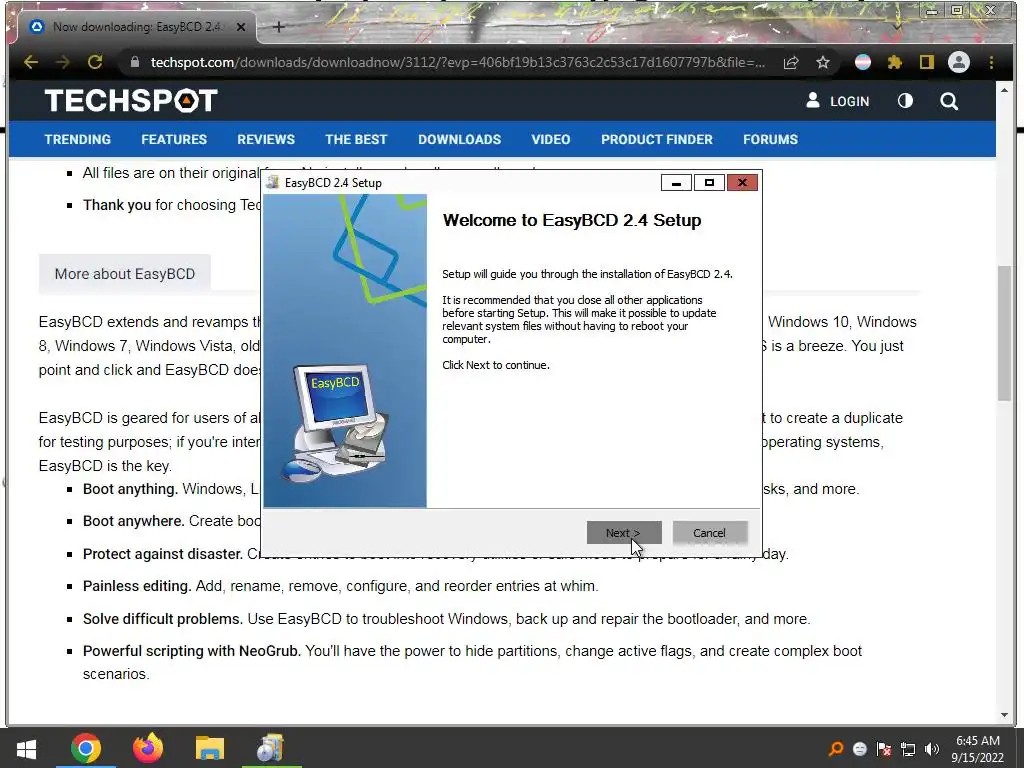Click the page vertical scrollbar thumb
Viewport: 1024px width, 768px height.
pyautogui.click(x=1004, y=333)
